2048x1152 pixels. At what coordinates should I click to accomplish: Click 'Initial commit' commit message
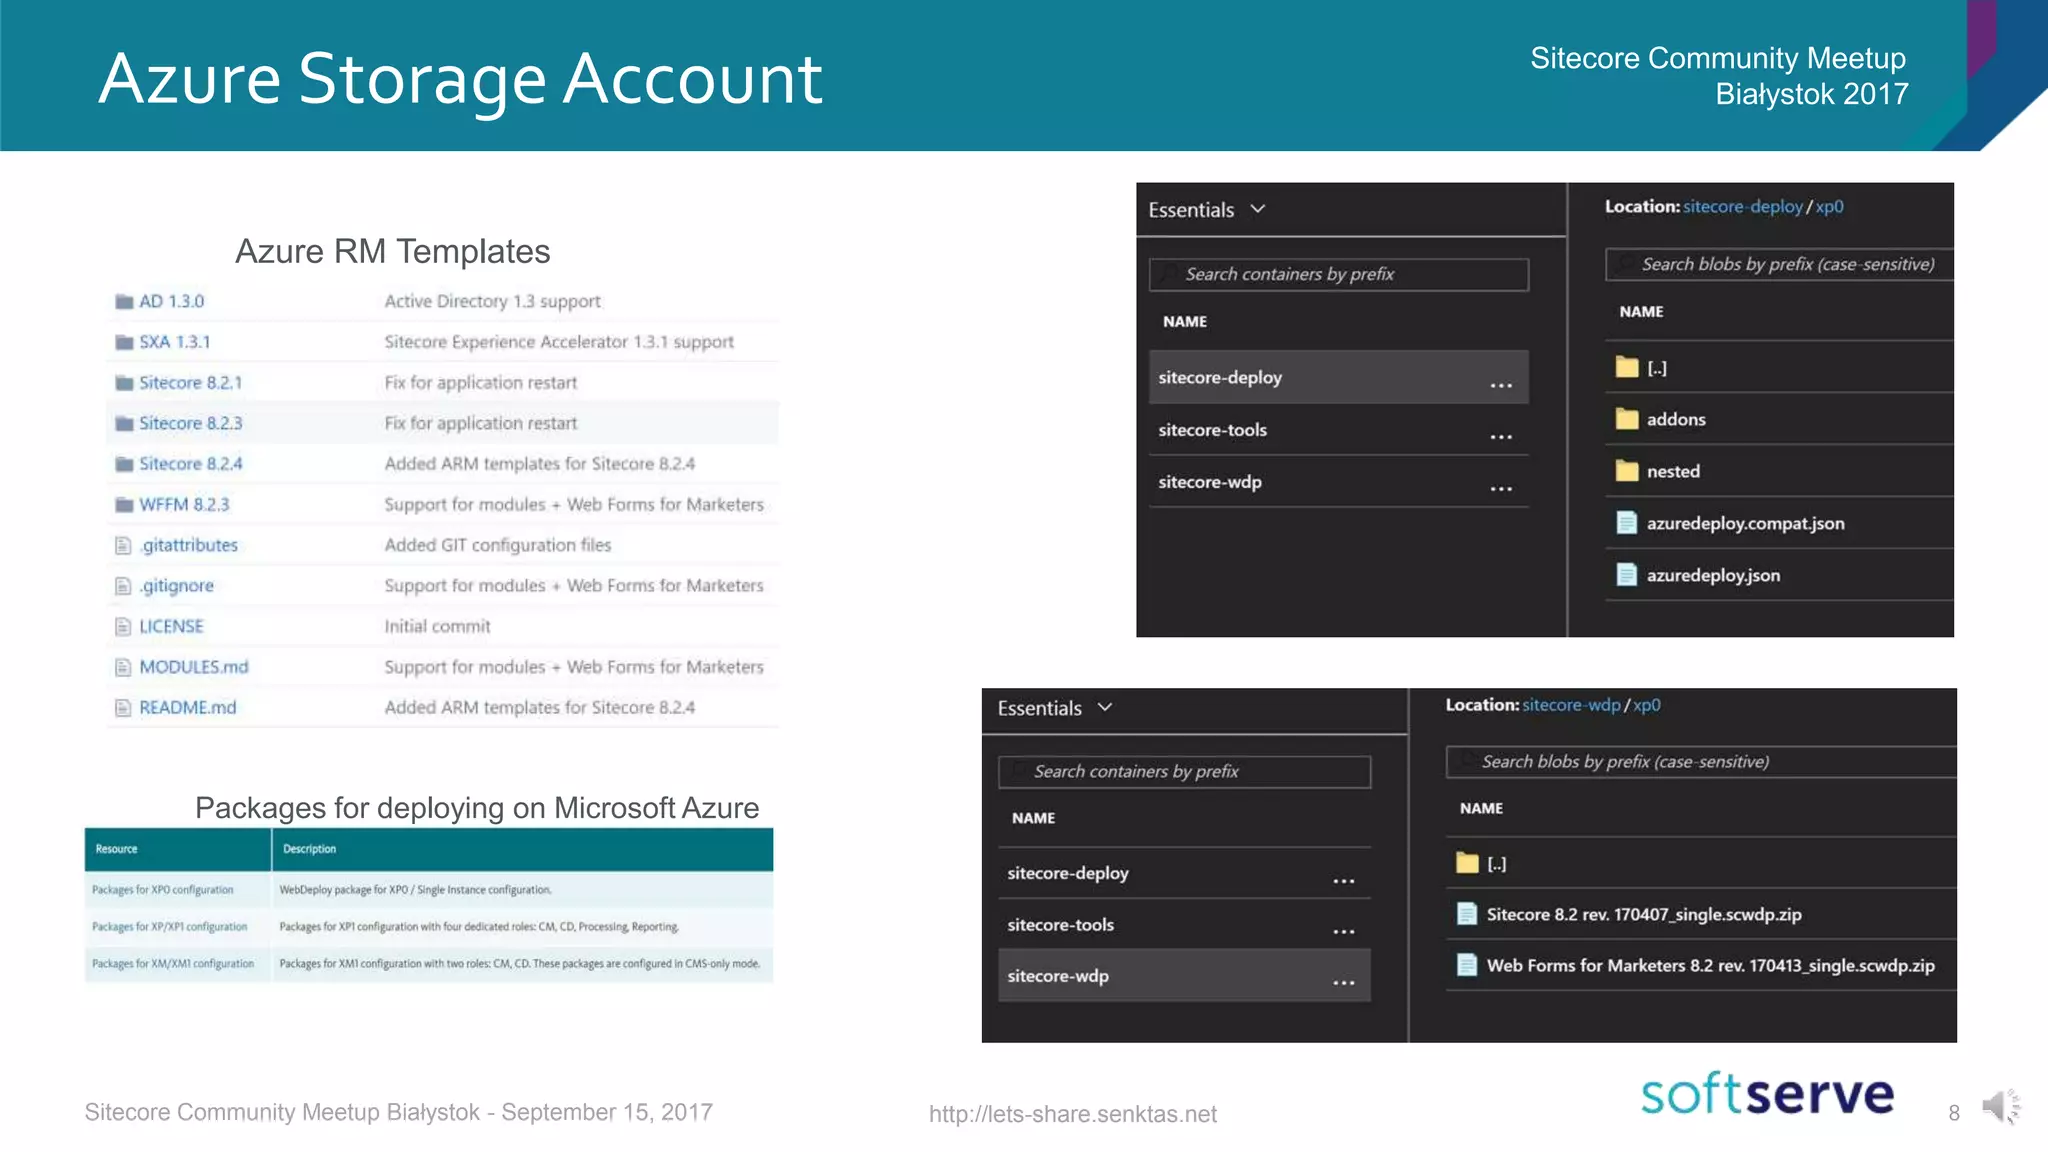click(437, 627)
